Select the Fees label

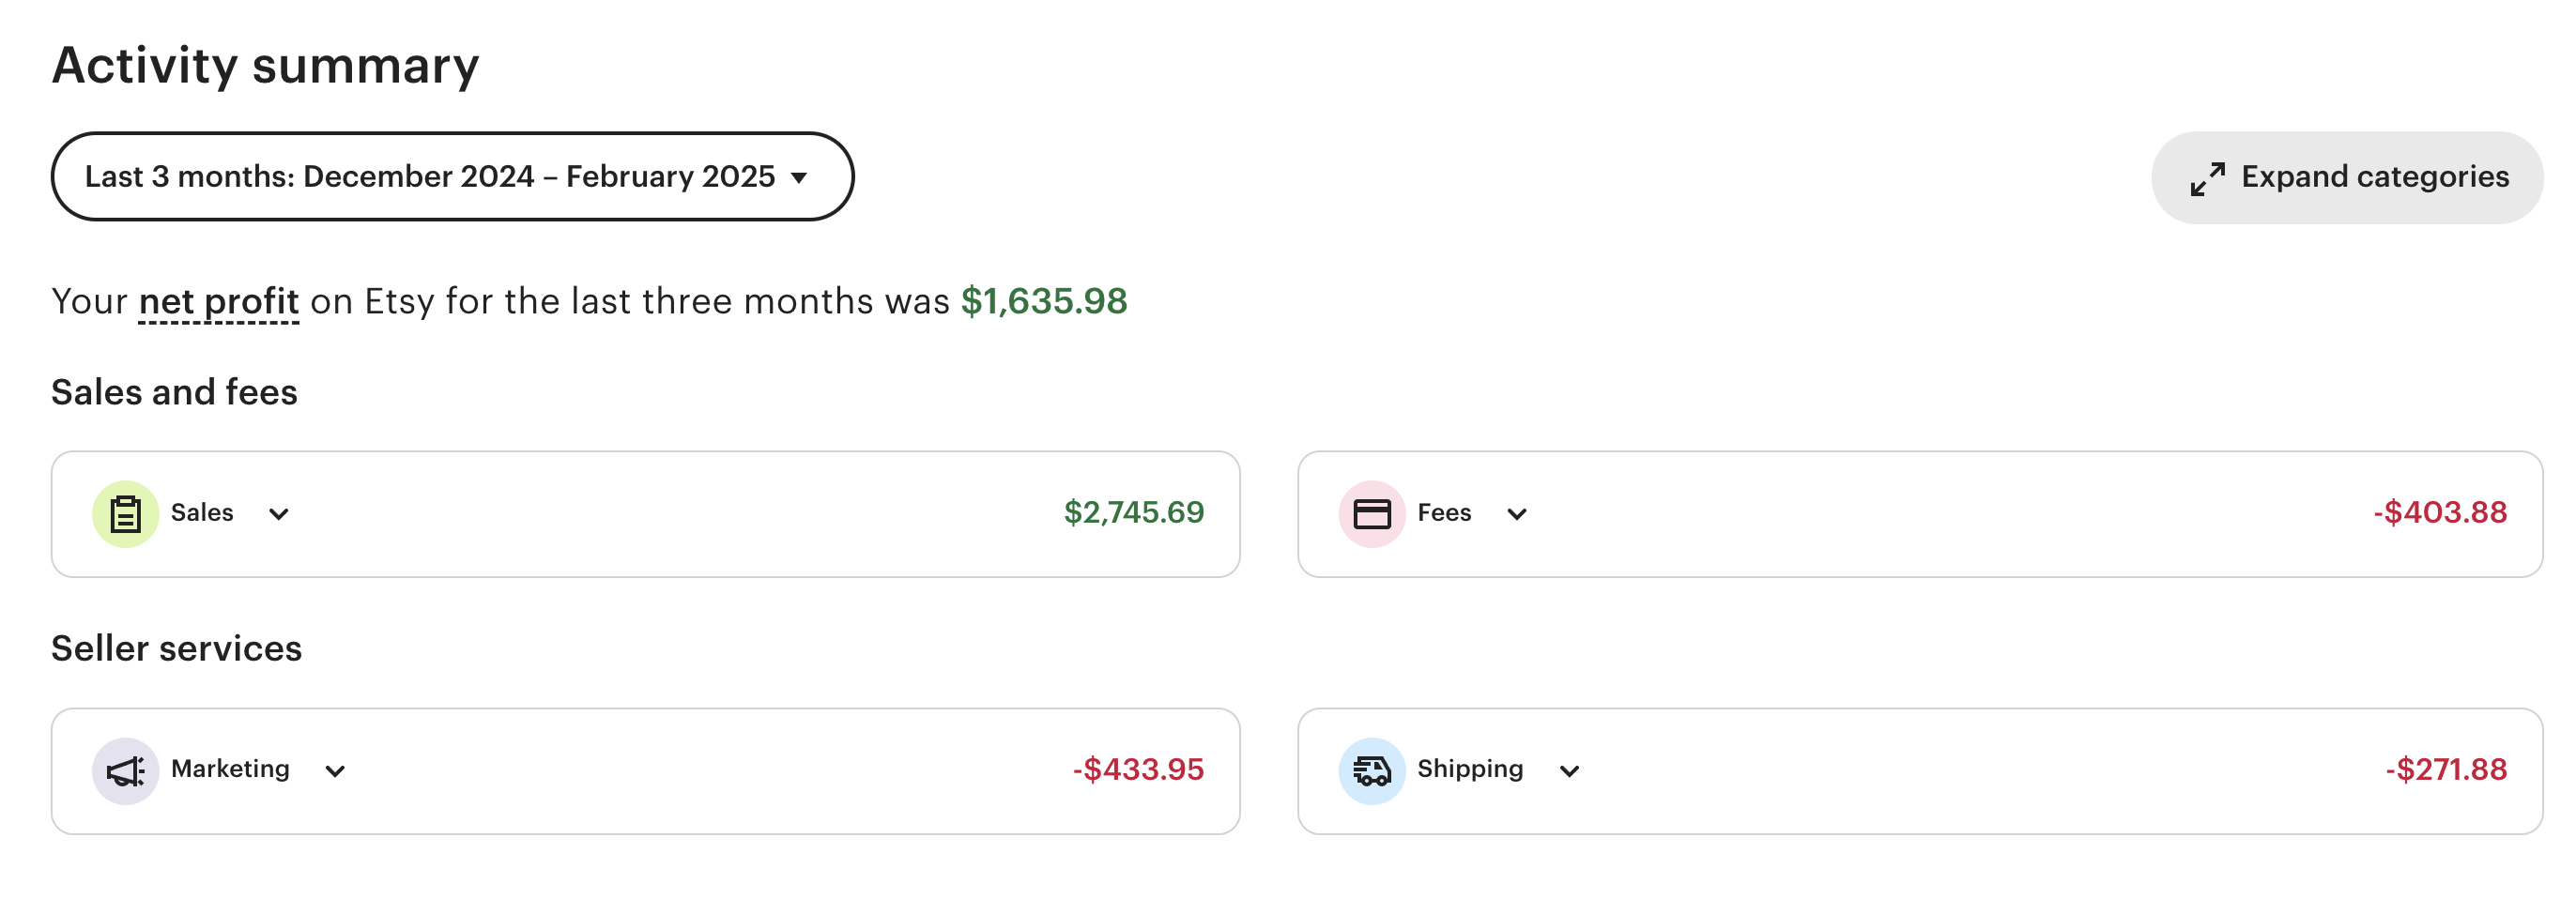(x=1443, y=513)
